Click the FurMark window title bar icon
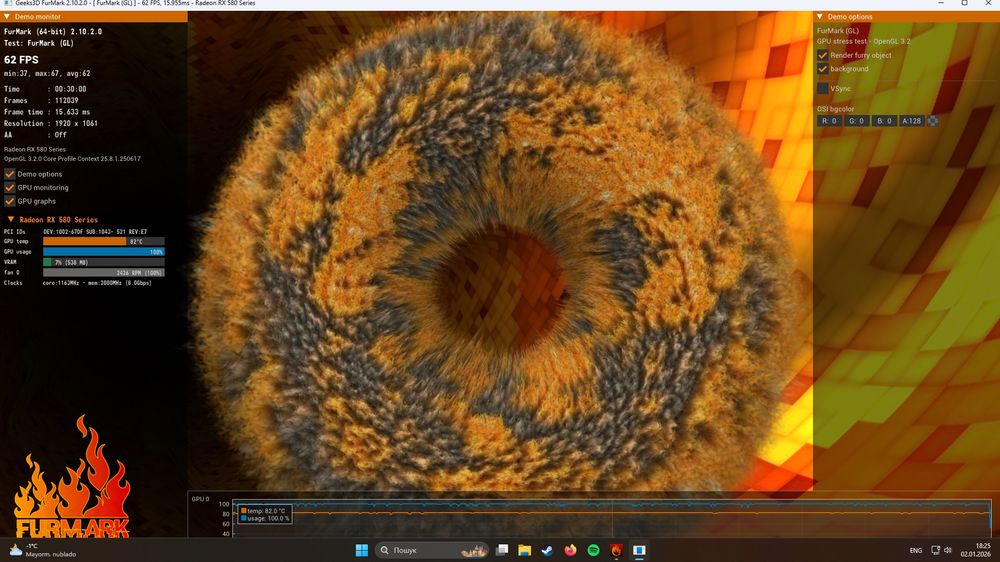Screen dimensions: 1000x562 (x=8, y=3)
